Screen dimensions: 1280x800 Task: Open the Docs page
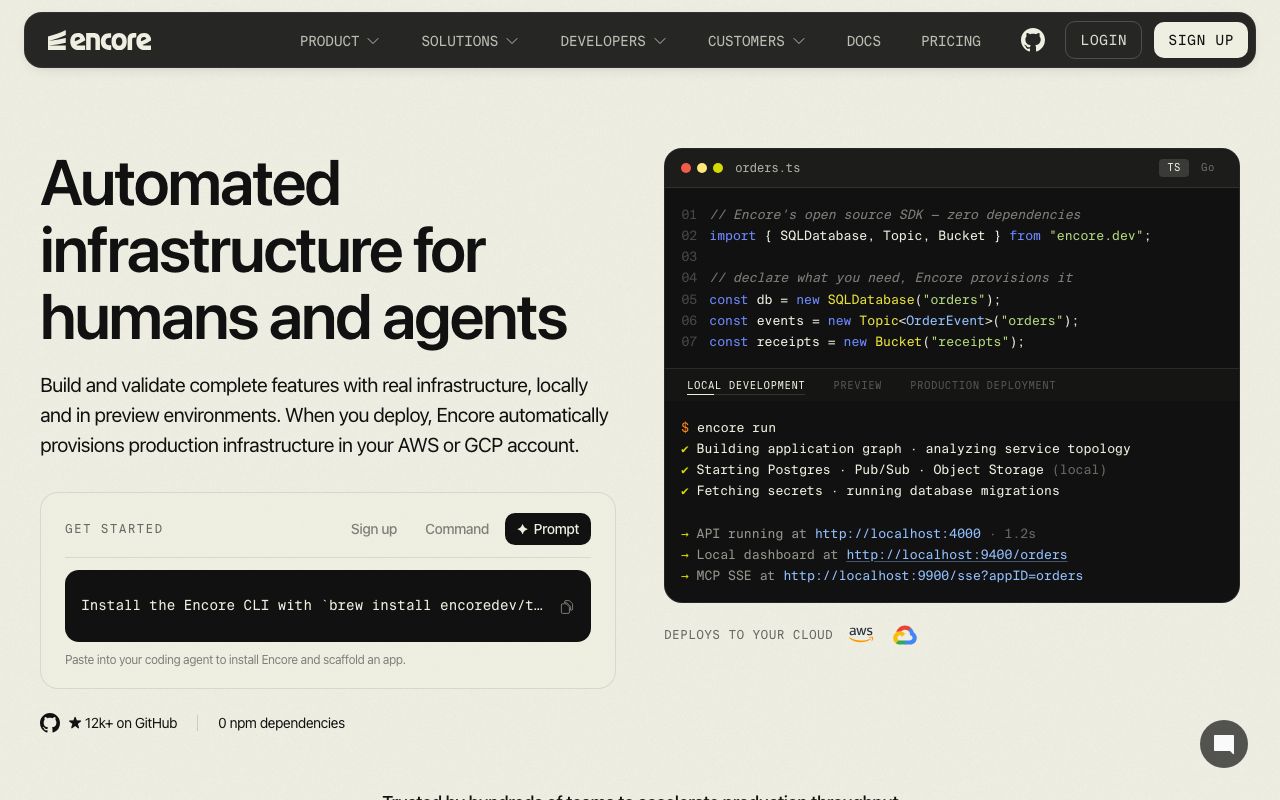864,41
